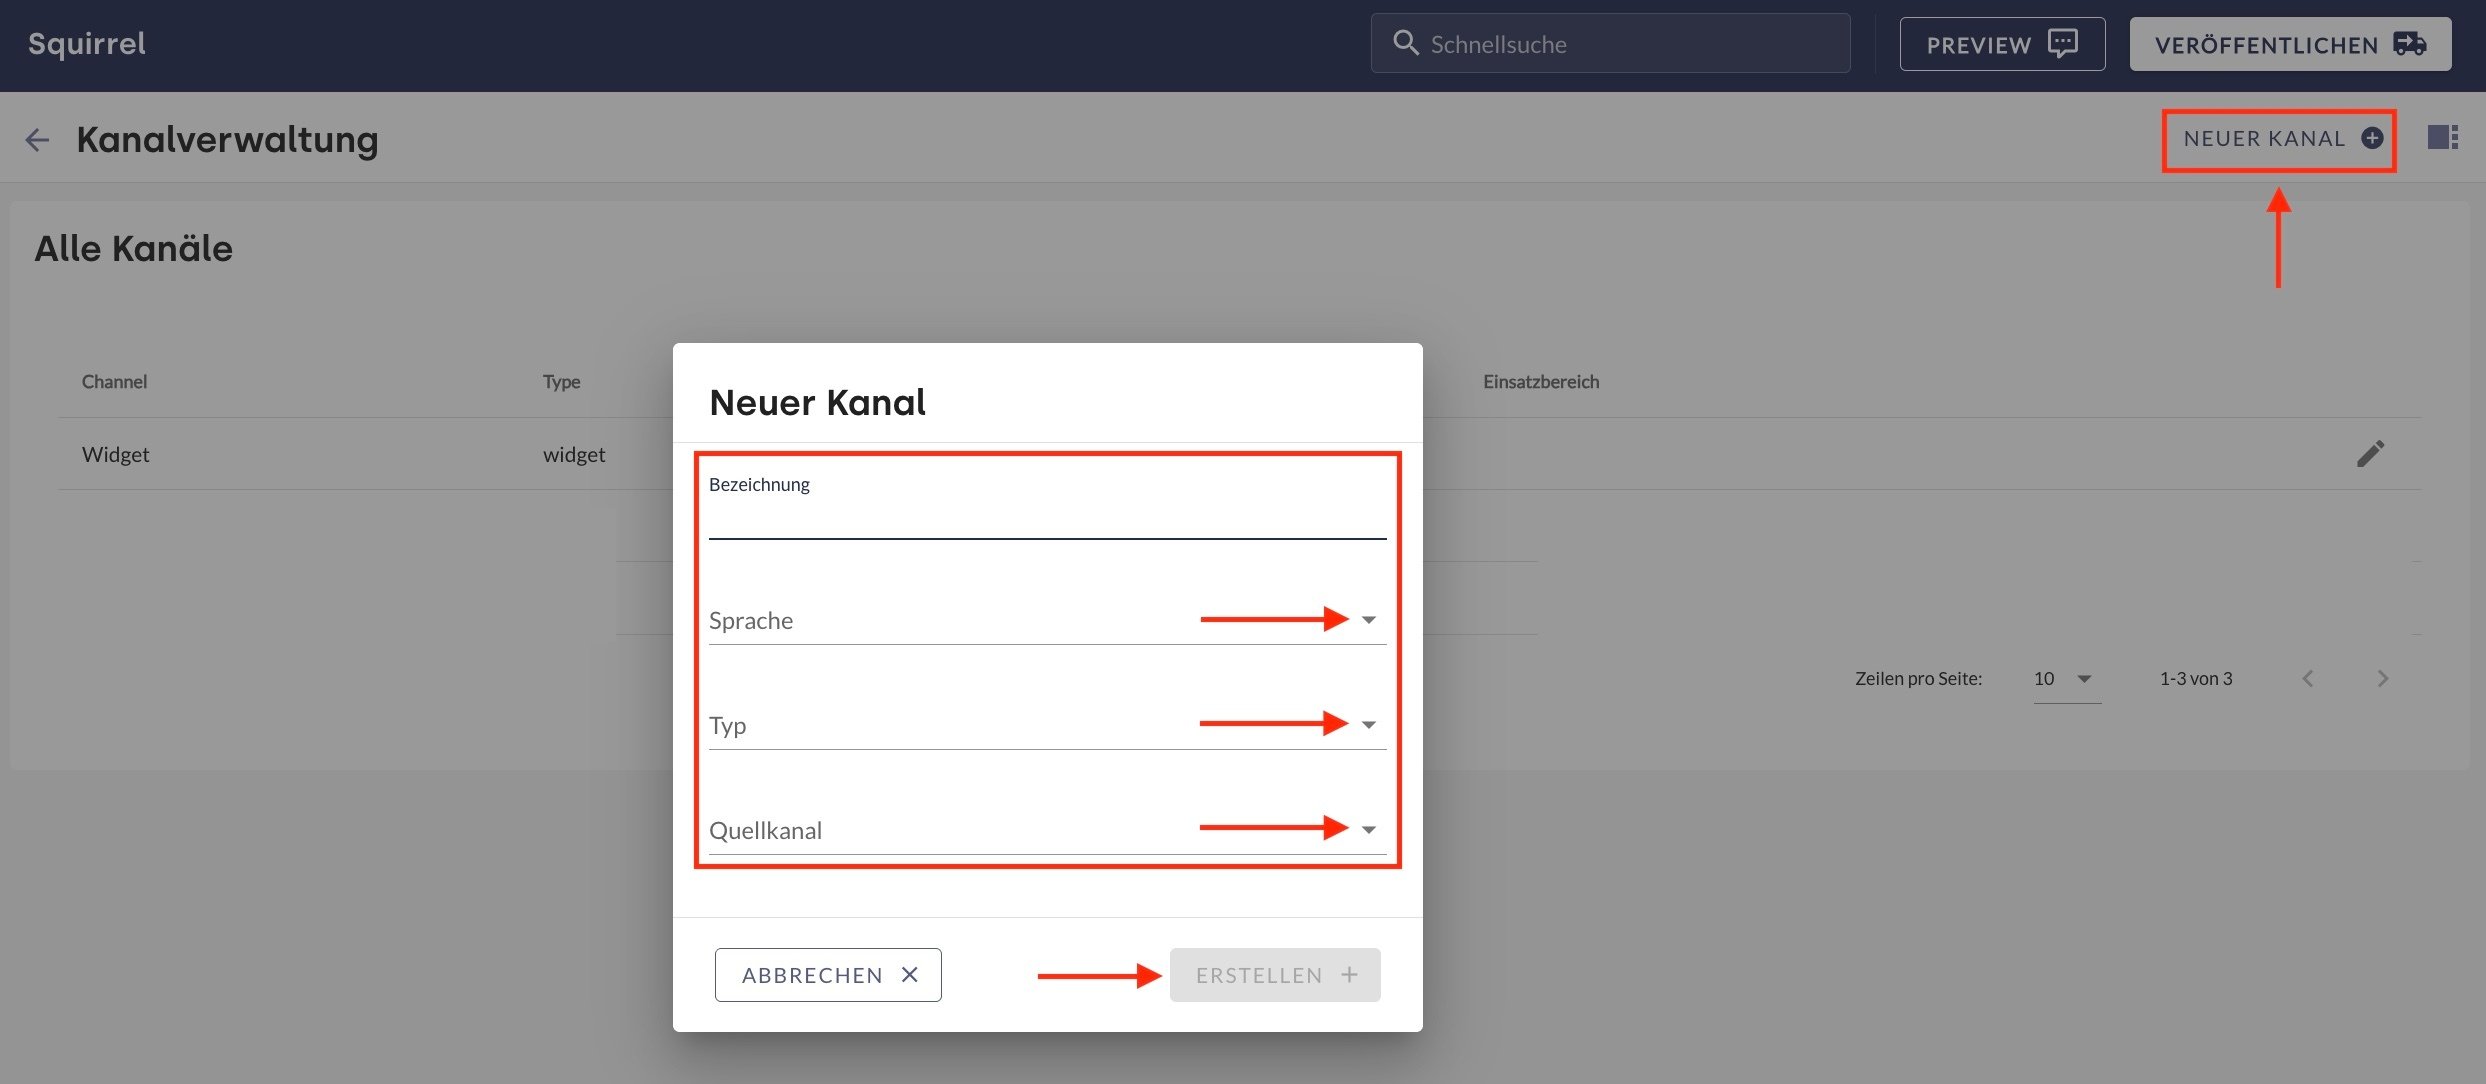Go to the previous page of channels

click(2308, 679)
